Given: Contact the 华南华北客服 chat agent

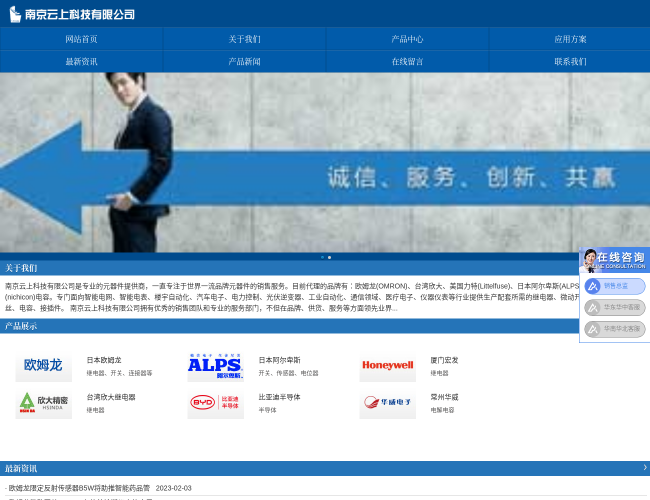Looking at the screenshot, I should (615, 329).
